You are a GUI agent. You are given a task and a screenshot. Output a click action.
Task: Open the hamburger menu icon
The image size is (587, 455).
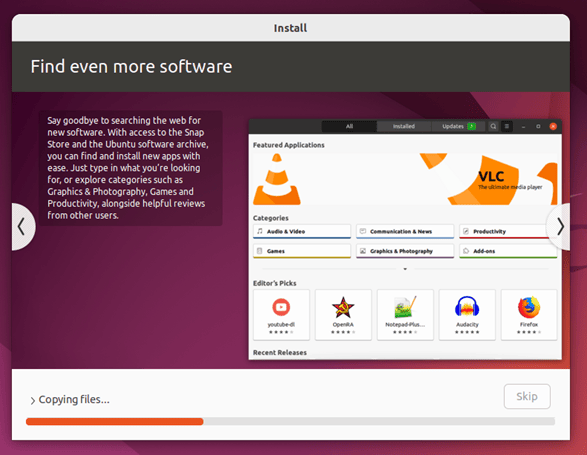coord(507,127)
